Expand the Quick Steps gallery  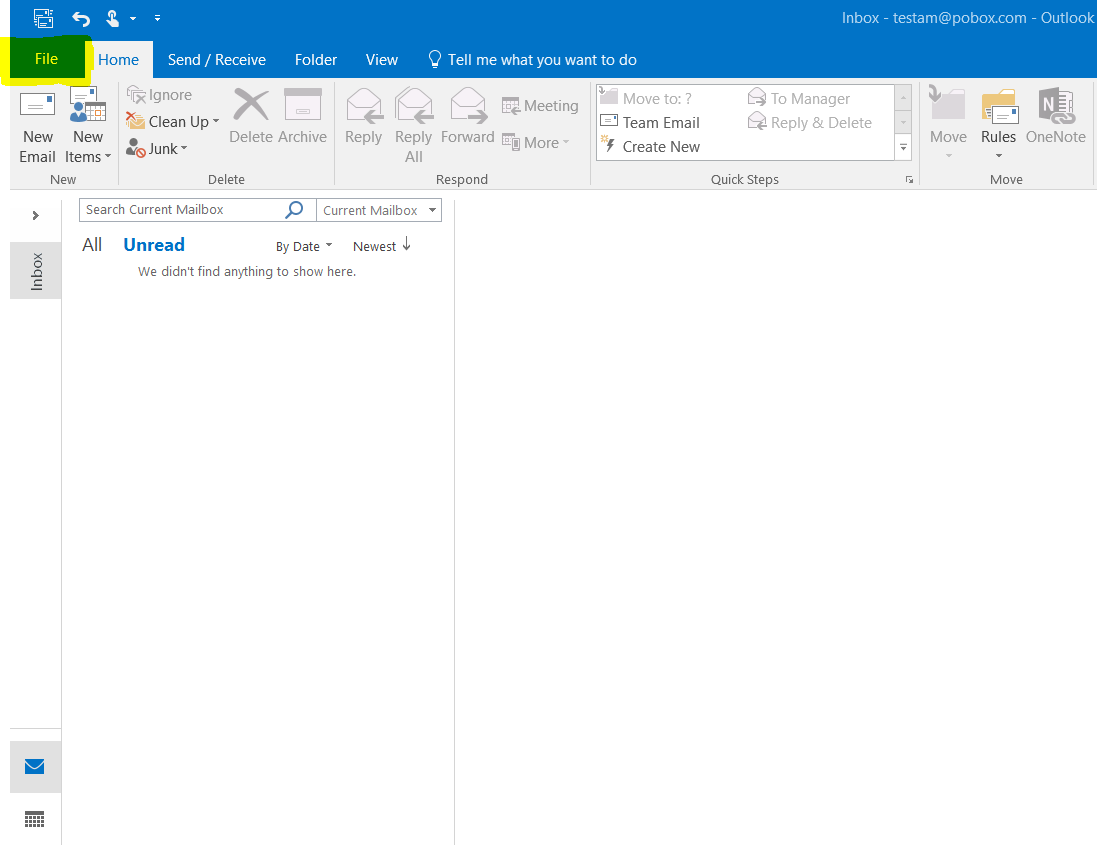[x=903, y=148]
